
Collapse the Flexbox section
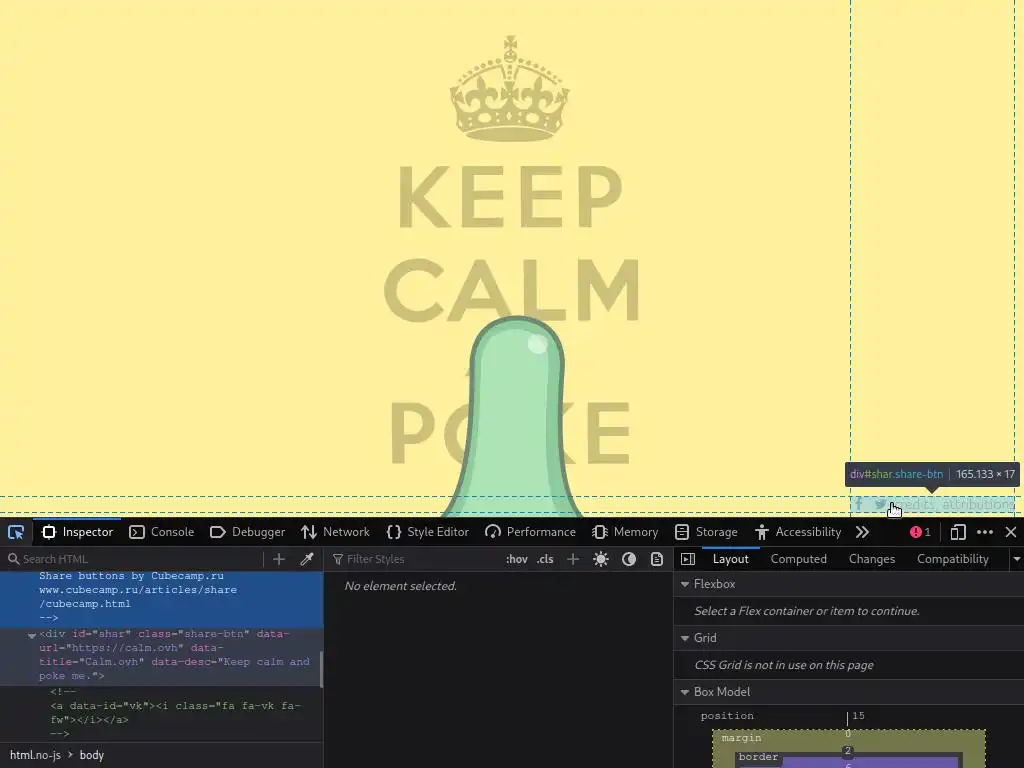point(685,584)
